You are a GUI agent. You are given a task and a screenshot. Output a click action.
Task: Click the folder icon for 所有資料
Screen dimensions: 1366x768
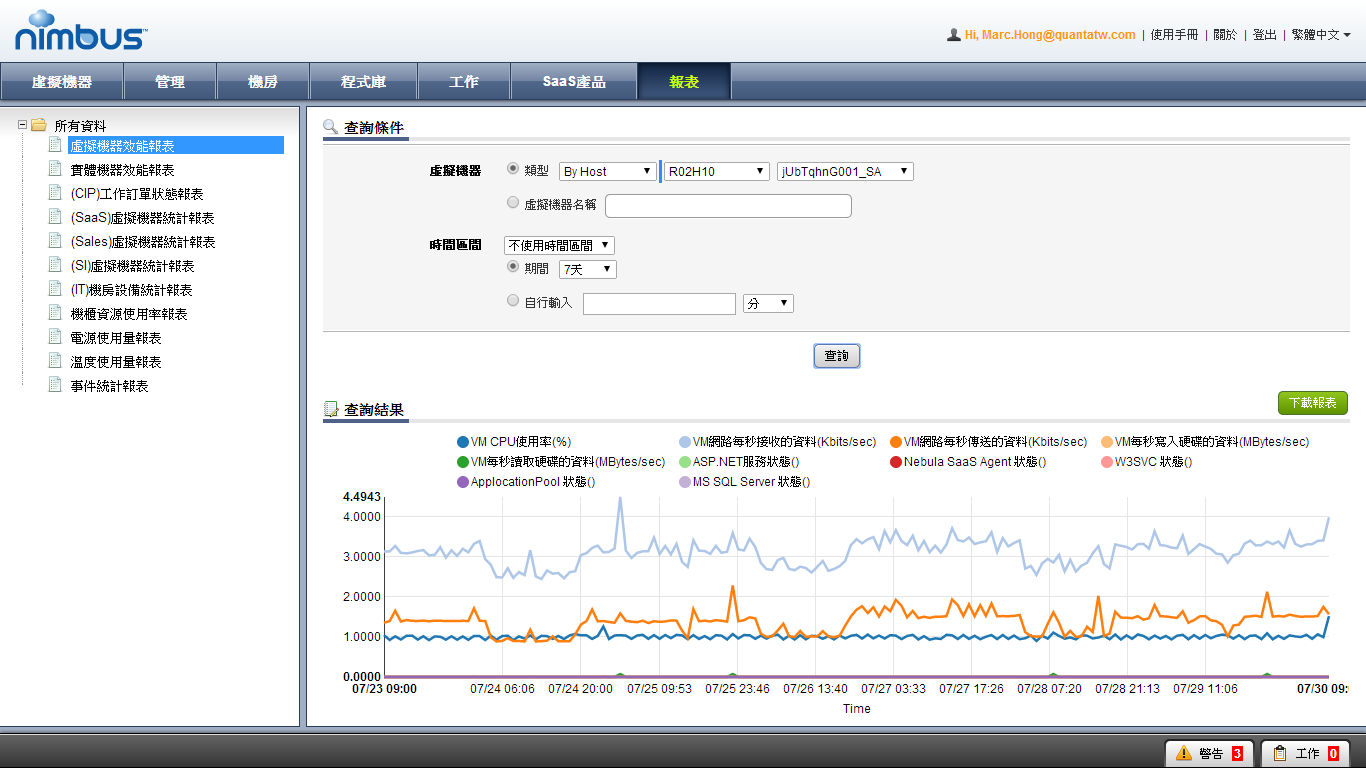pos(39,125)
